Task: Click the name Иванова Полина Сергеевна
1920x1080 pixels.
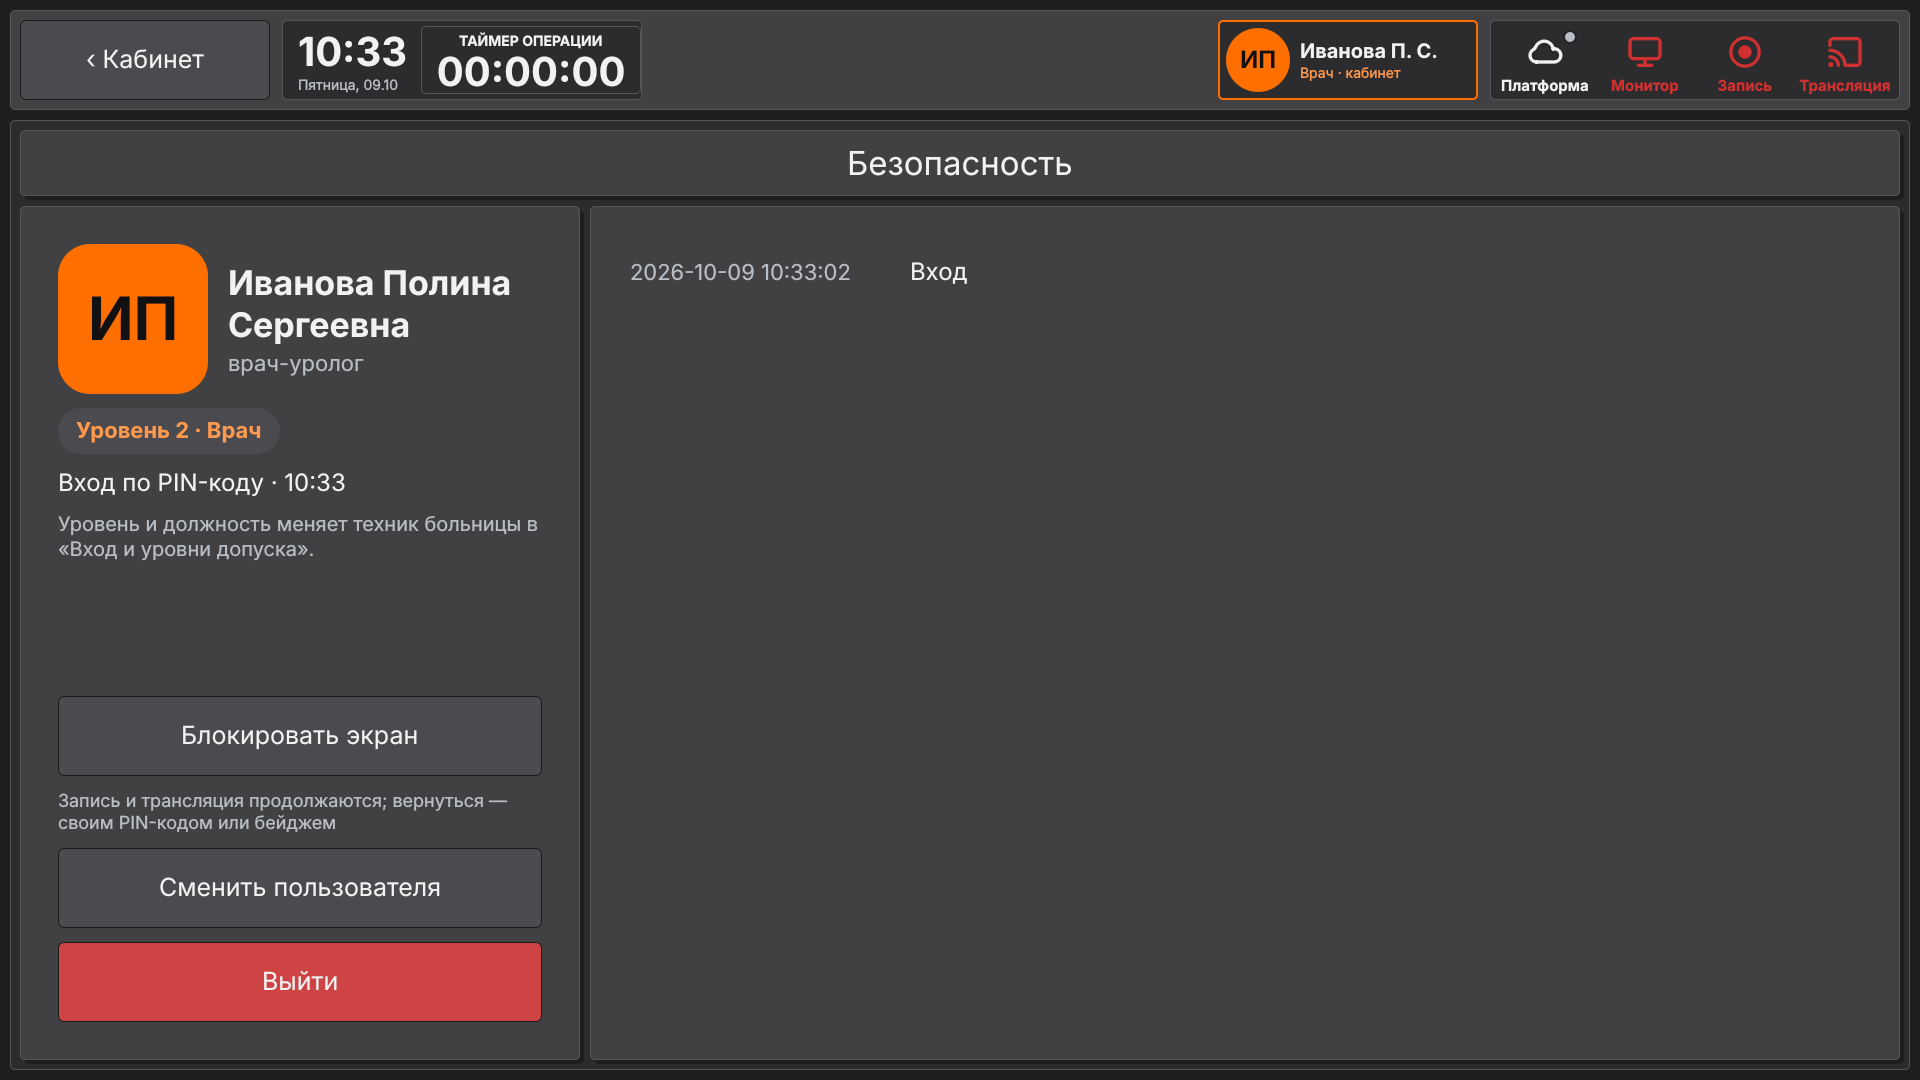Action: (369, 304)
